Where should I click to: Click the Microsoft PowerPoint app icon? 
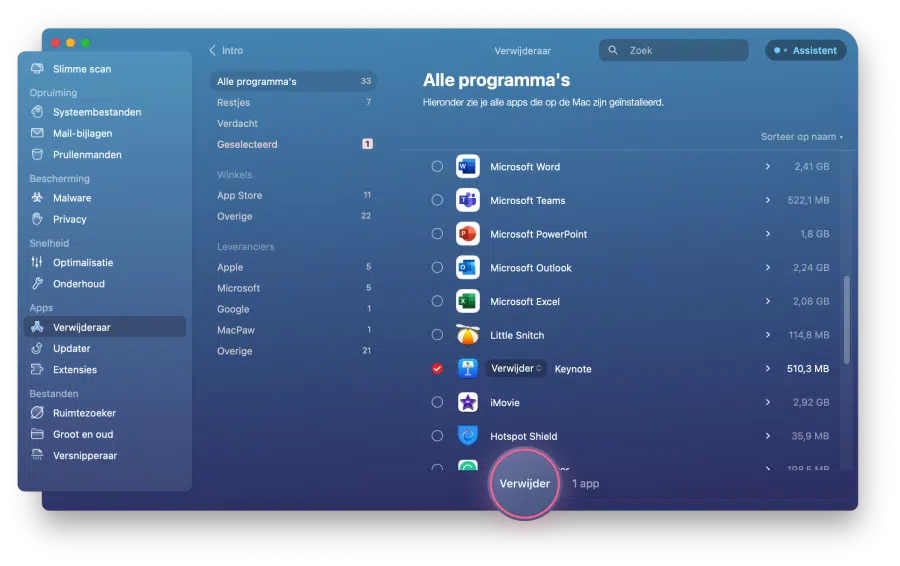click(x=468, y=234)
